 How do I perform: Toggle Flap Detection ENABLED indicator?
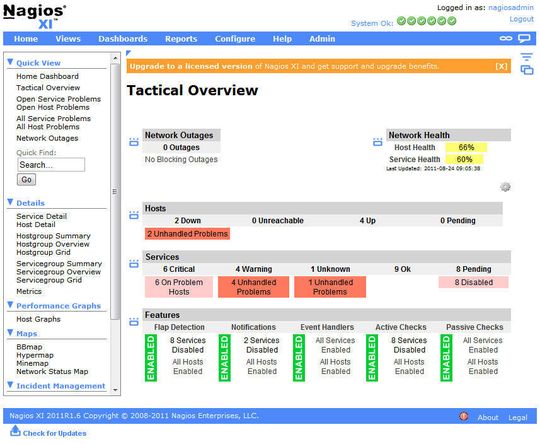coord(151,358)
